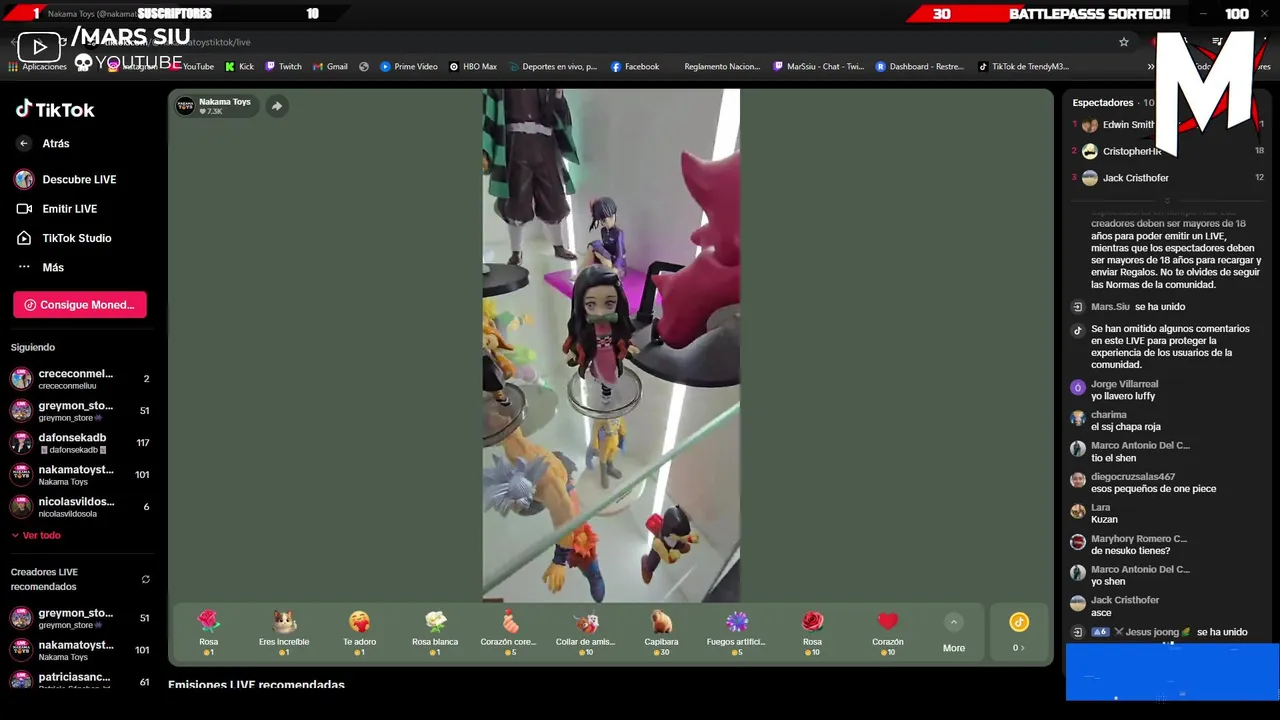Click the Consigue Monedas button
This screenshot has height=720, width=1280.
click(x=80, y=305)
